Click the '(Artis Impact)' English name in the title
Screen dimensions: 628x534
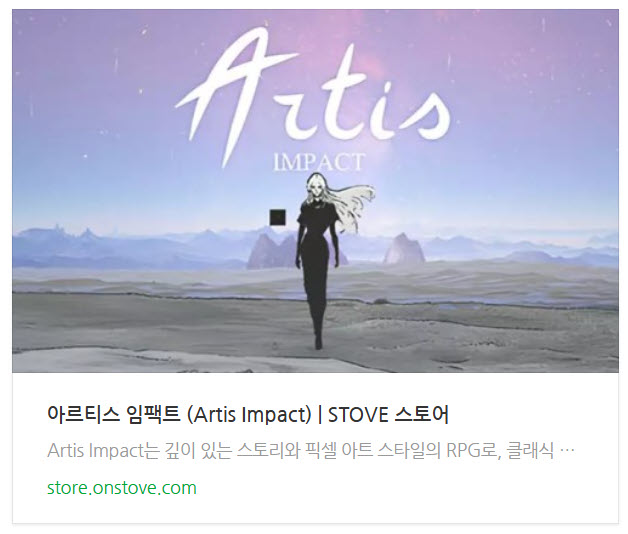(x=249, y=414)
